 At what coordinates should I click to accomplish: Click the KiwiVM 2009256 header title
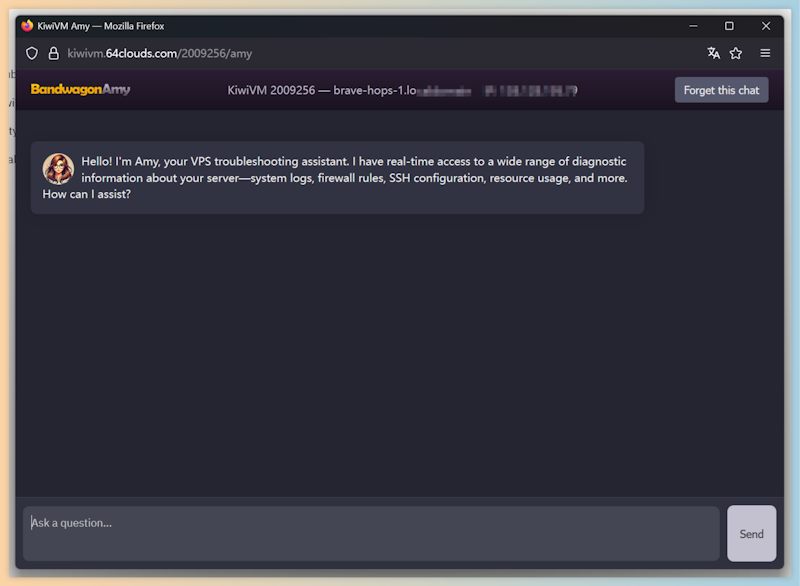click(x=271, y=91)
